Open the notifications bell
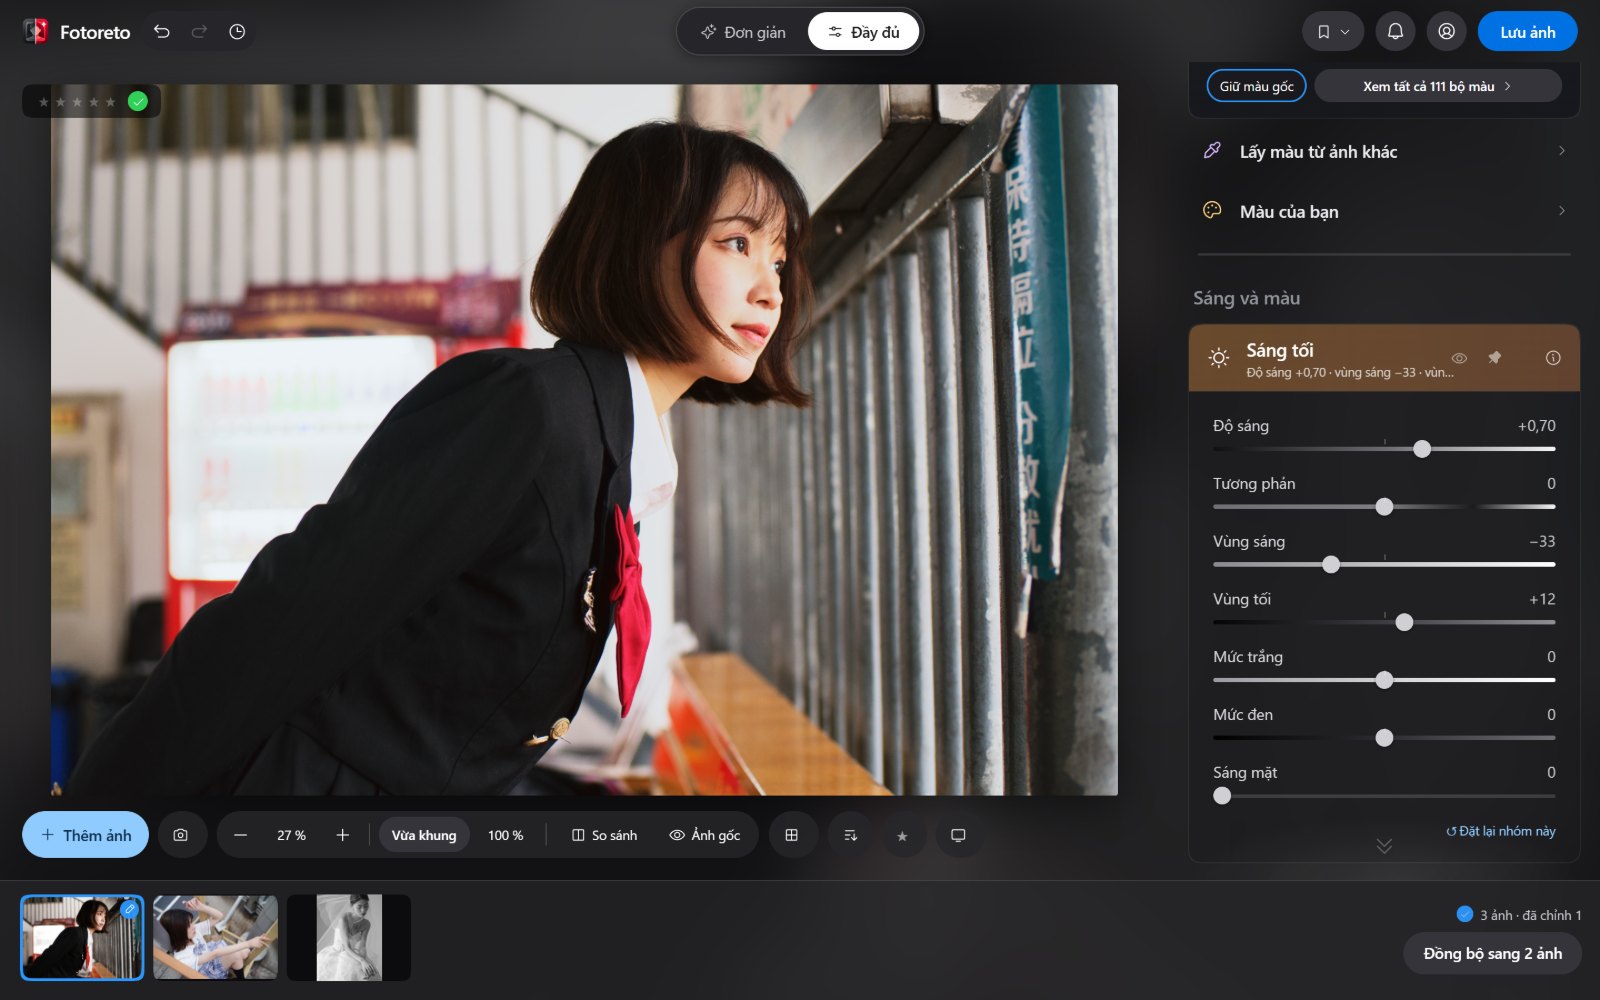This screenshot has width=1600, height=1000. point(1395,32)
